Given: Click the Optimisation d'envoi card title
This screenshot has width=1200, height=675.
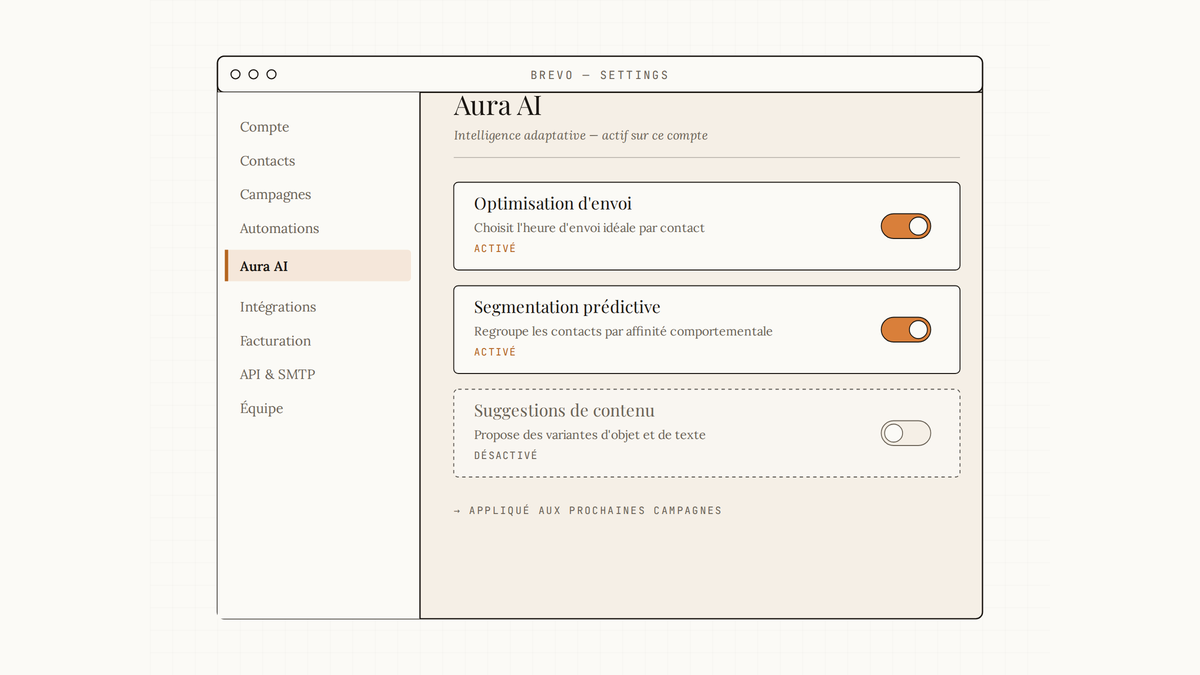Looking at the screenshot, I should coord(553,204).
